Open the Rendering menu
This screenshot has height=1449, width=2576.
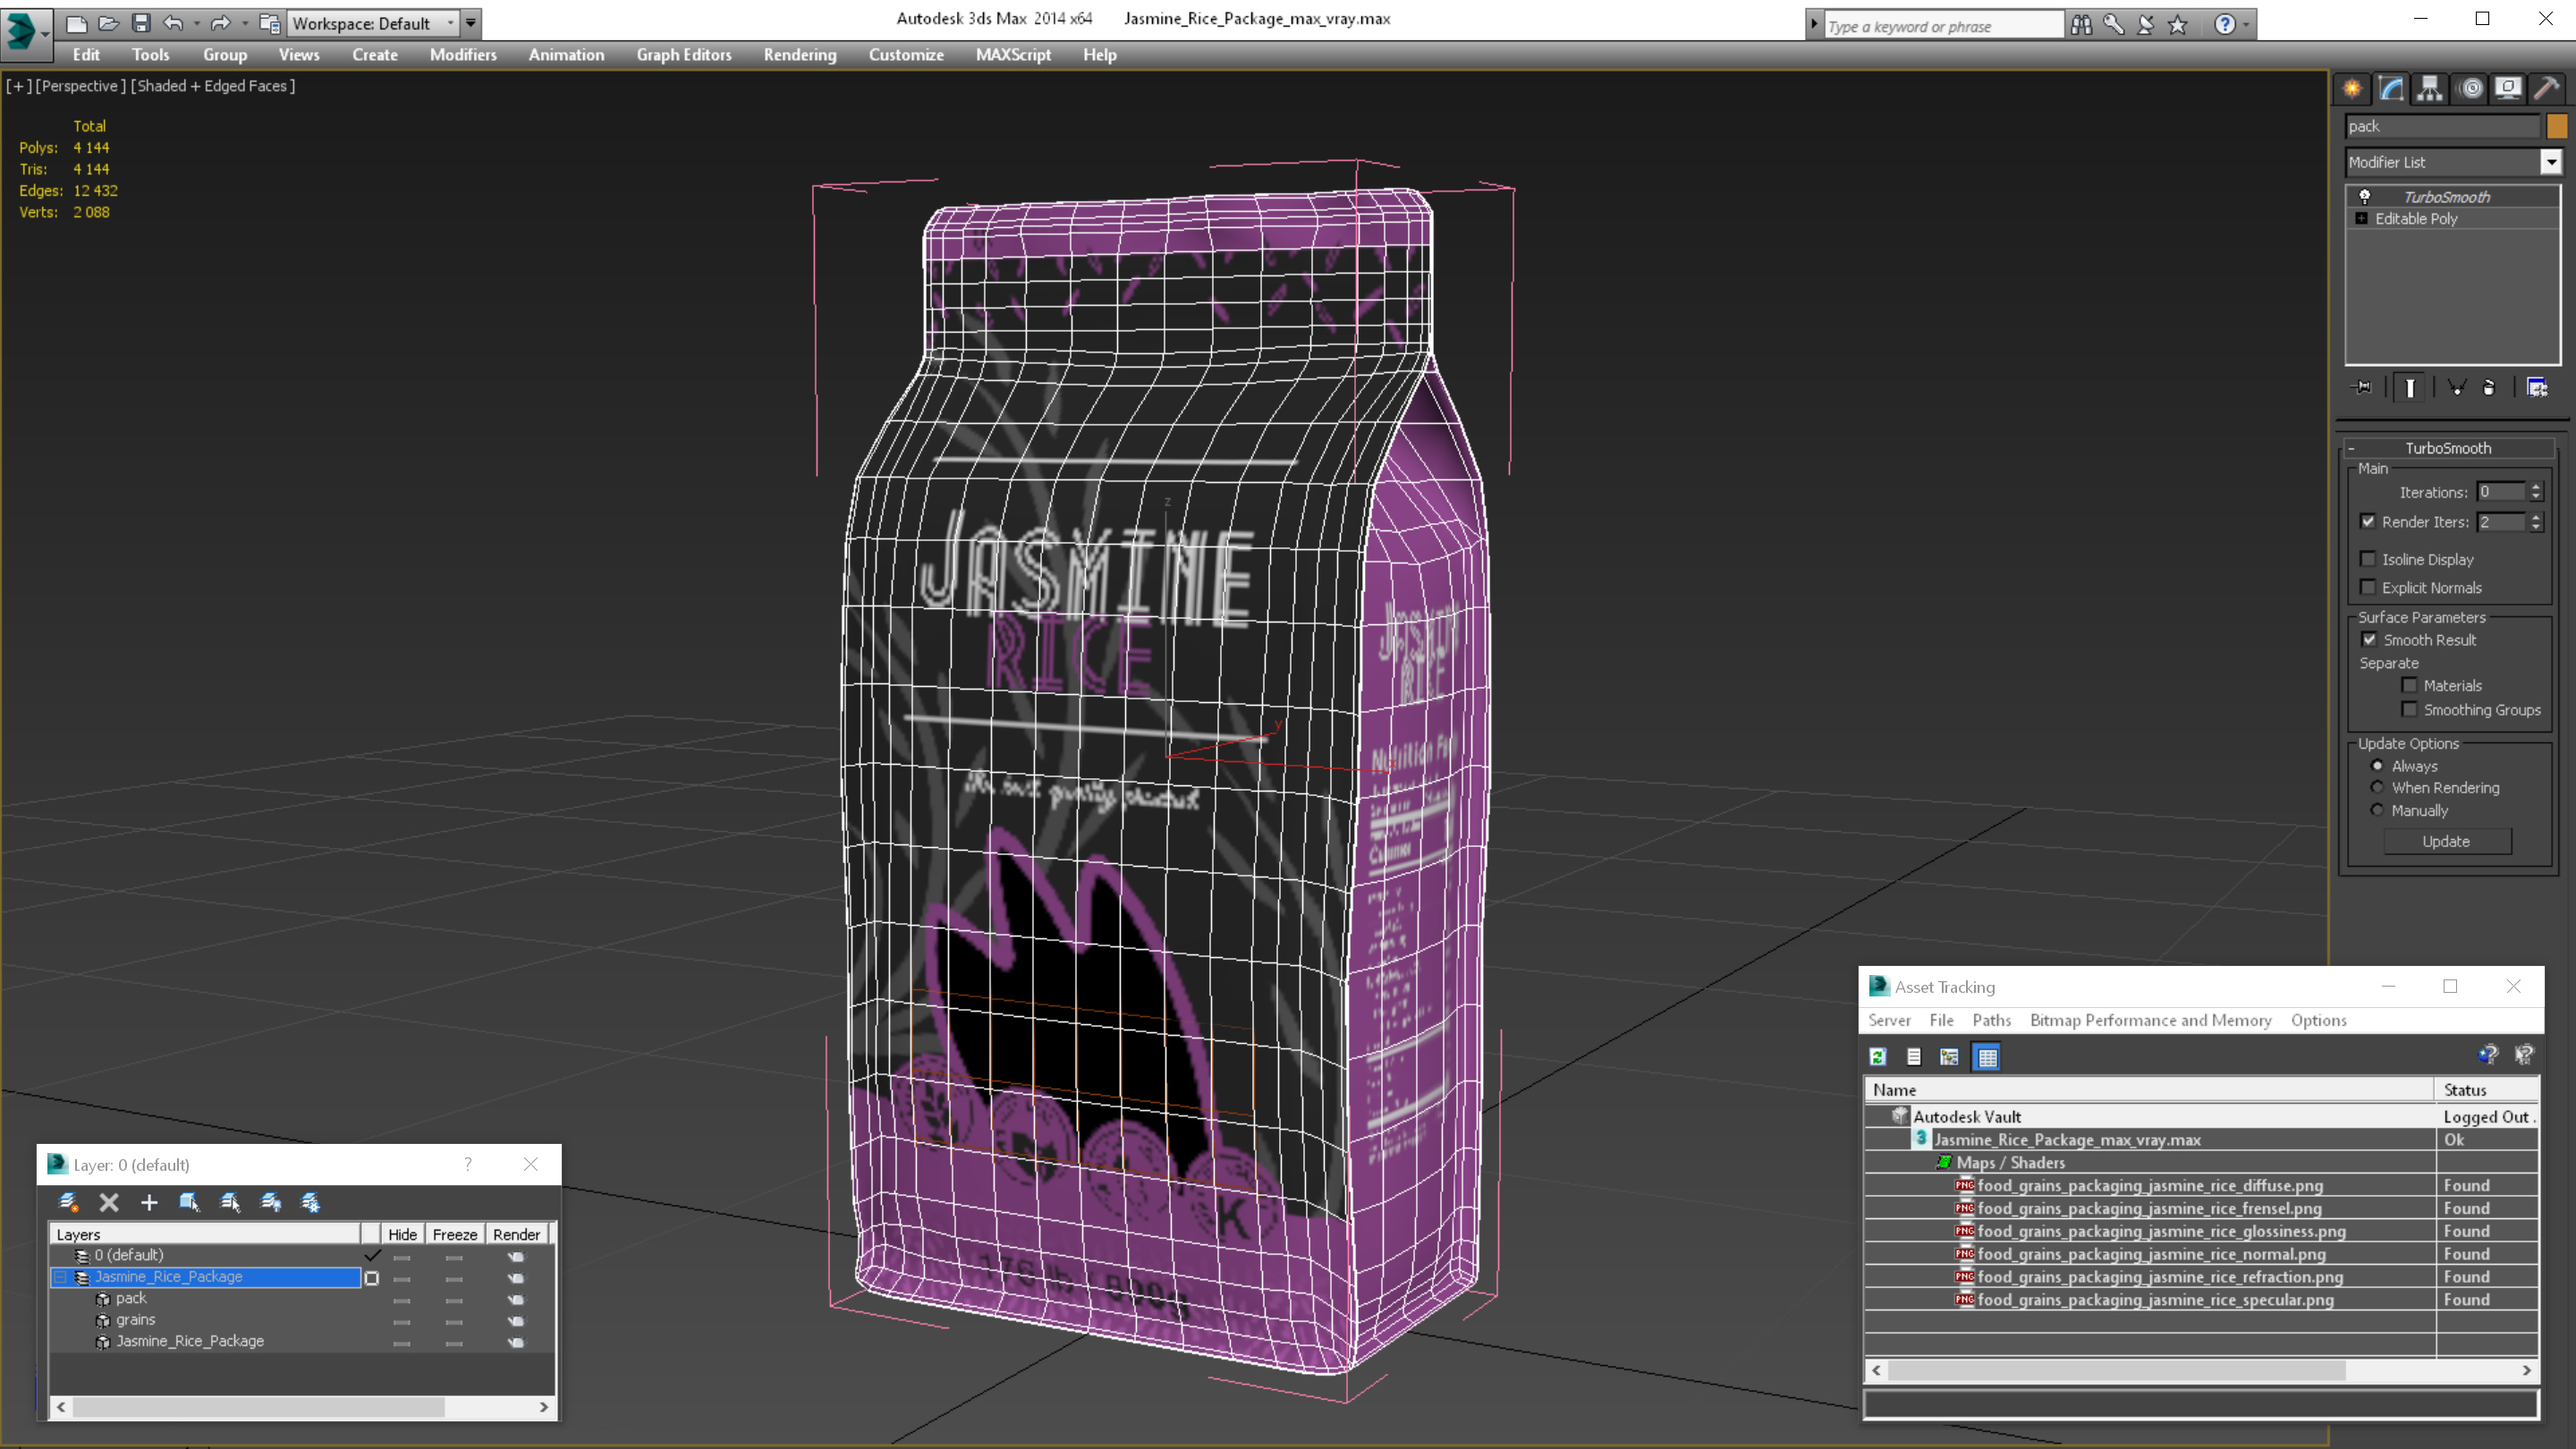(x=800, y=55)
